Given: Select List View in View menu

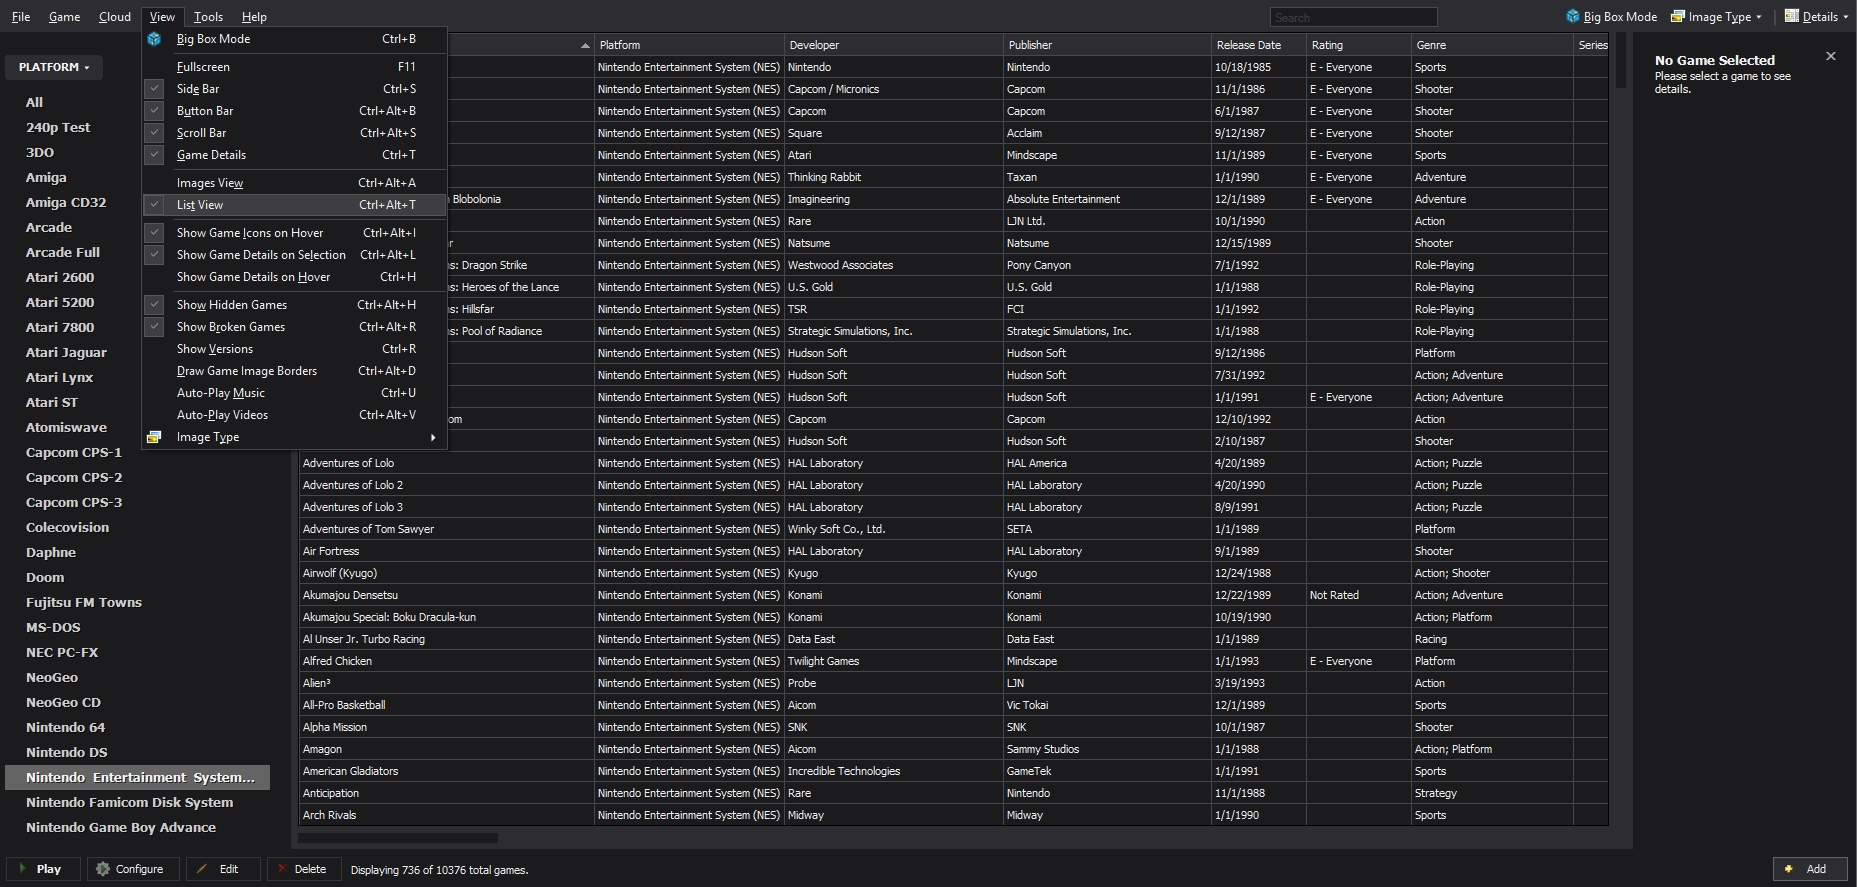Looking at the screenshot, I should click(295, 205).
